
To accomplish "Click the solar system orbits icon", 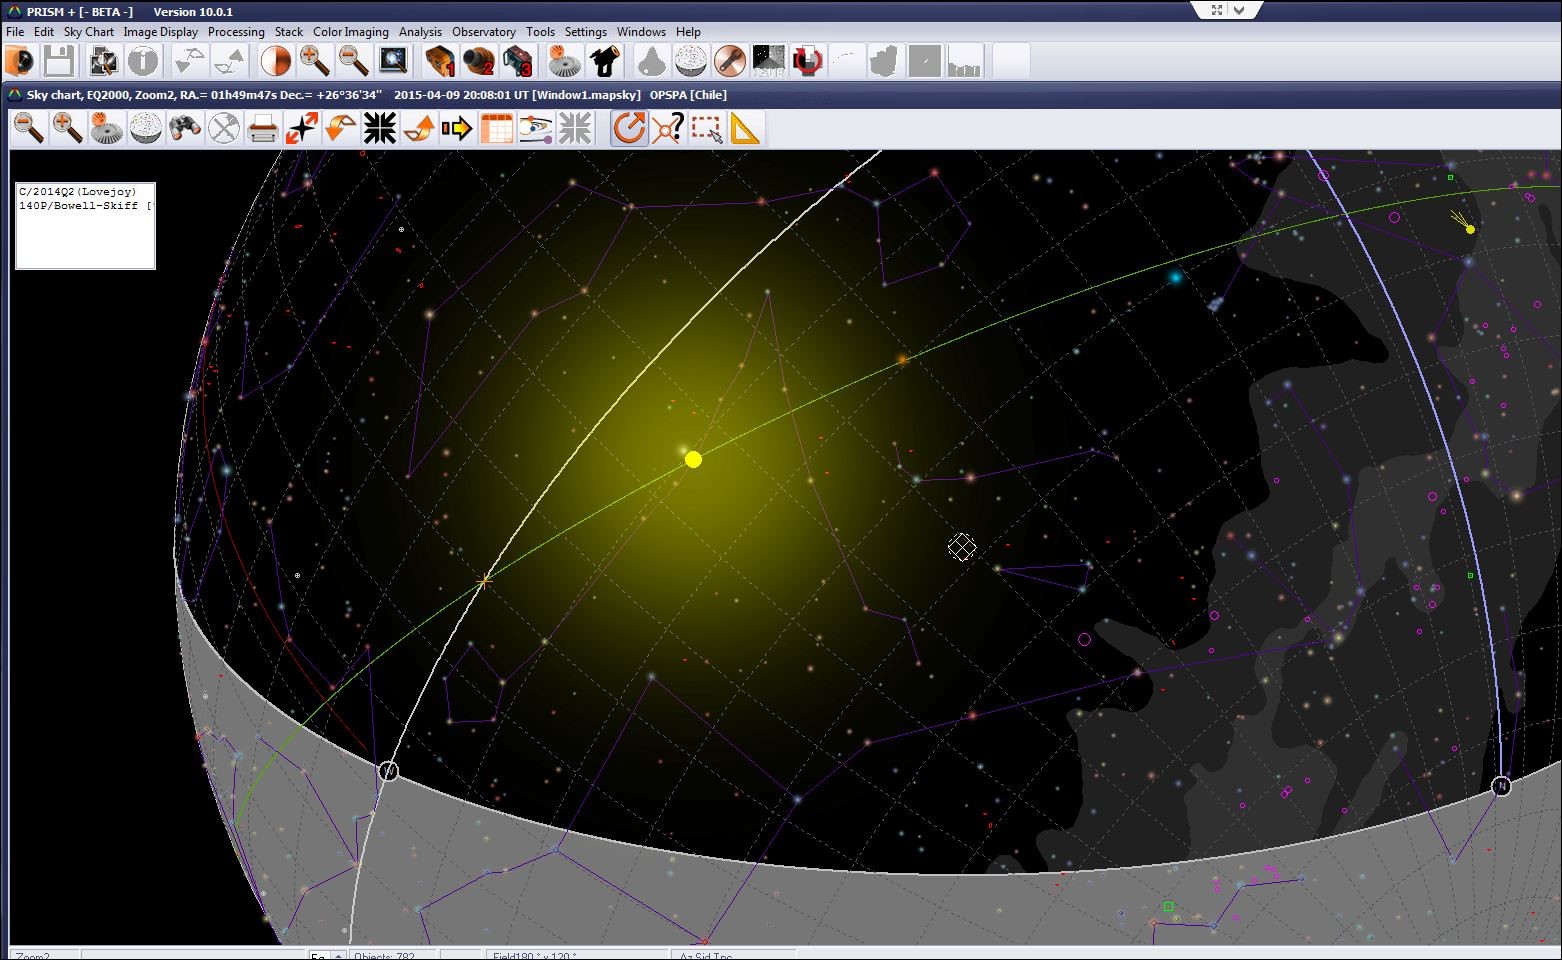I will coord(535,128).
